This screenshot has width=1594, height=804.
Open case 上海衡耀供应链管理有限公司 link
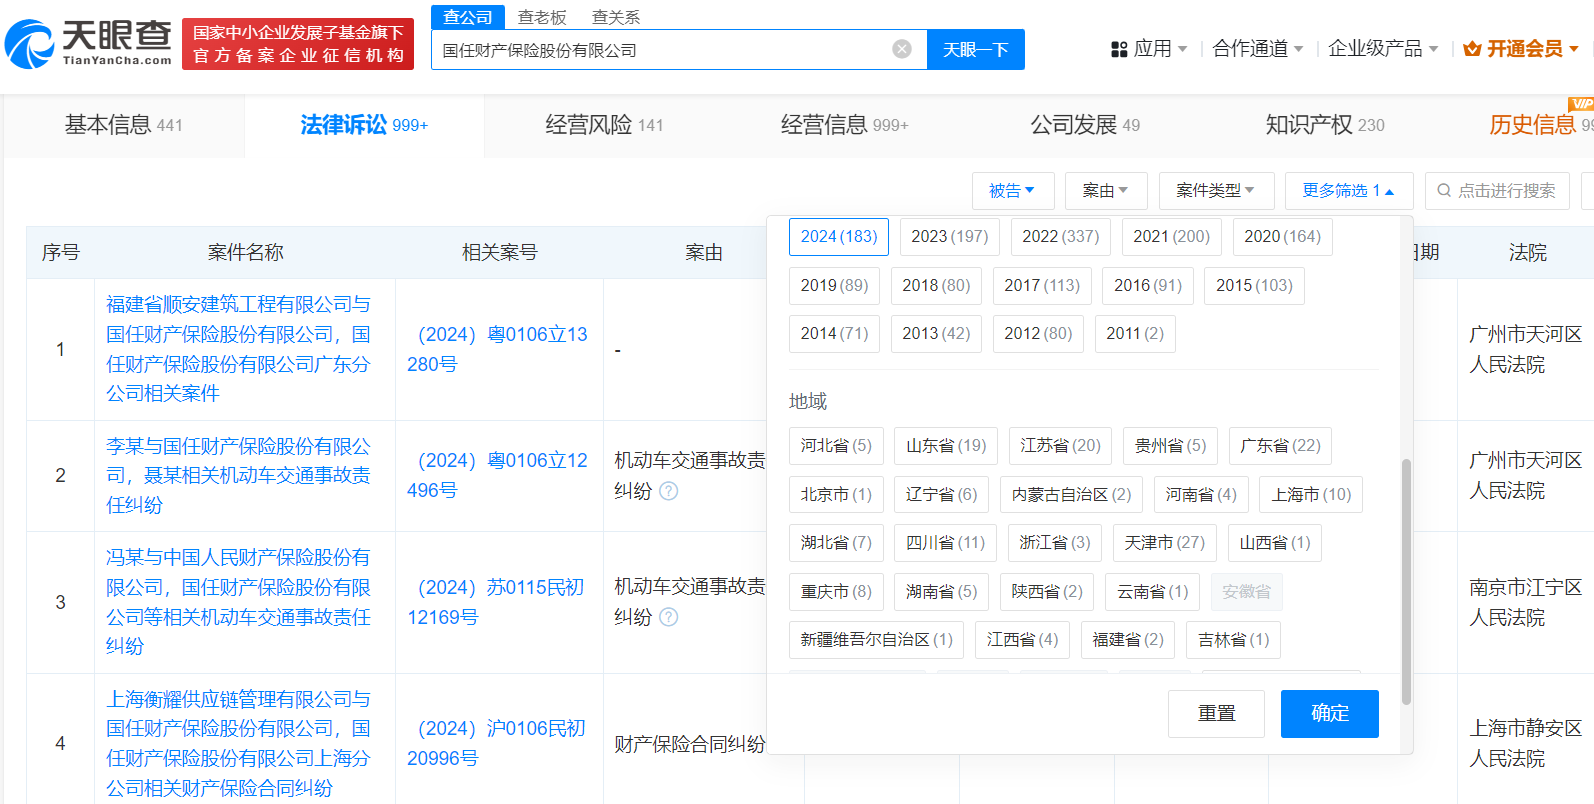(238, 743)
